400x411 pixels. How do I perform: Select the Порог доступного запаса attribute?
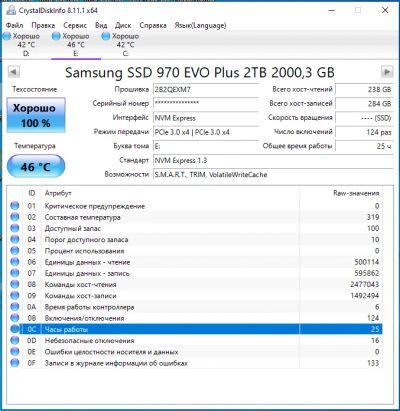click(x=86, y=240)
